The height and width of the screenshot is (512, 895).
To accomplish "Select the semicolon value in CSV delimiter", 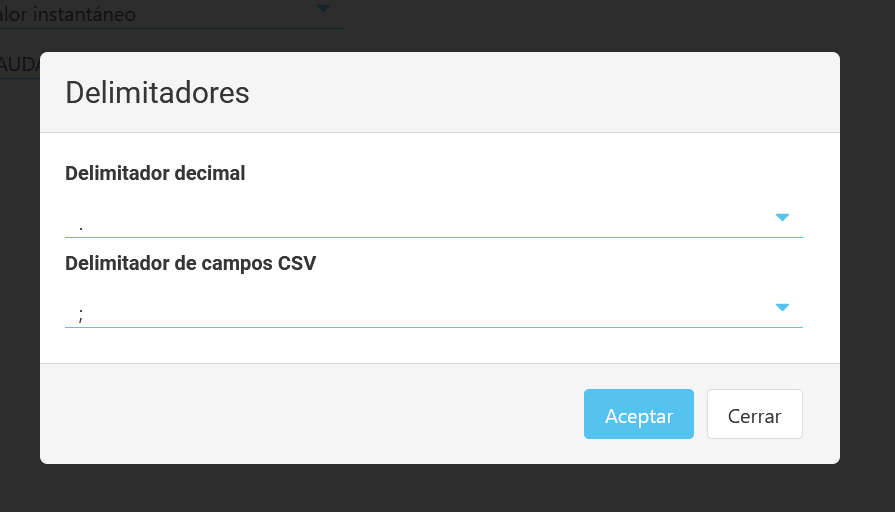I will (81, 314).
